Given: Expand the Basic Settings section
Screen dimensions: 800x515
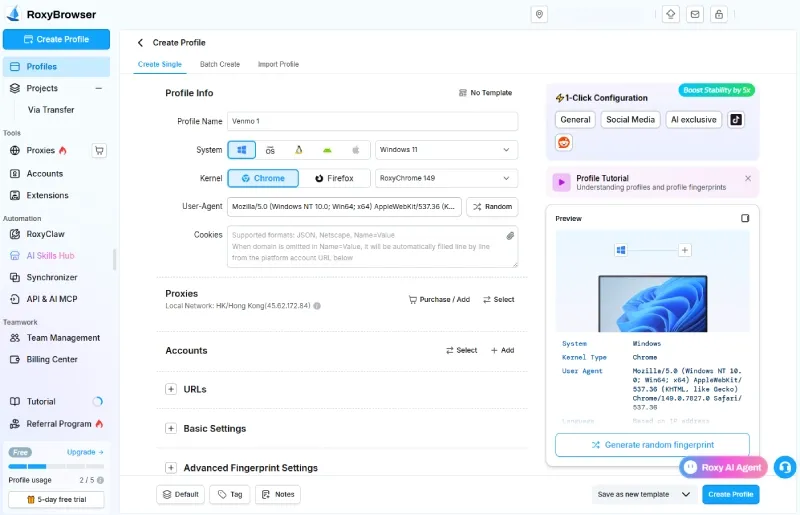Looking at the screenshot, I should [171, 429].
